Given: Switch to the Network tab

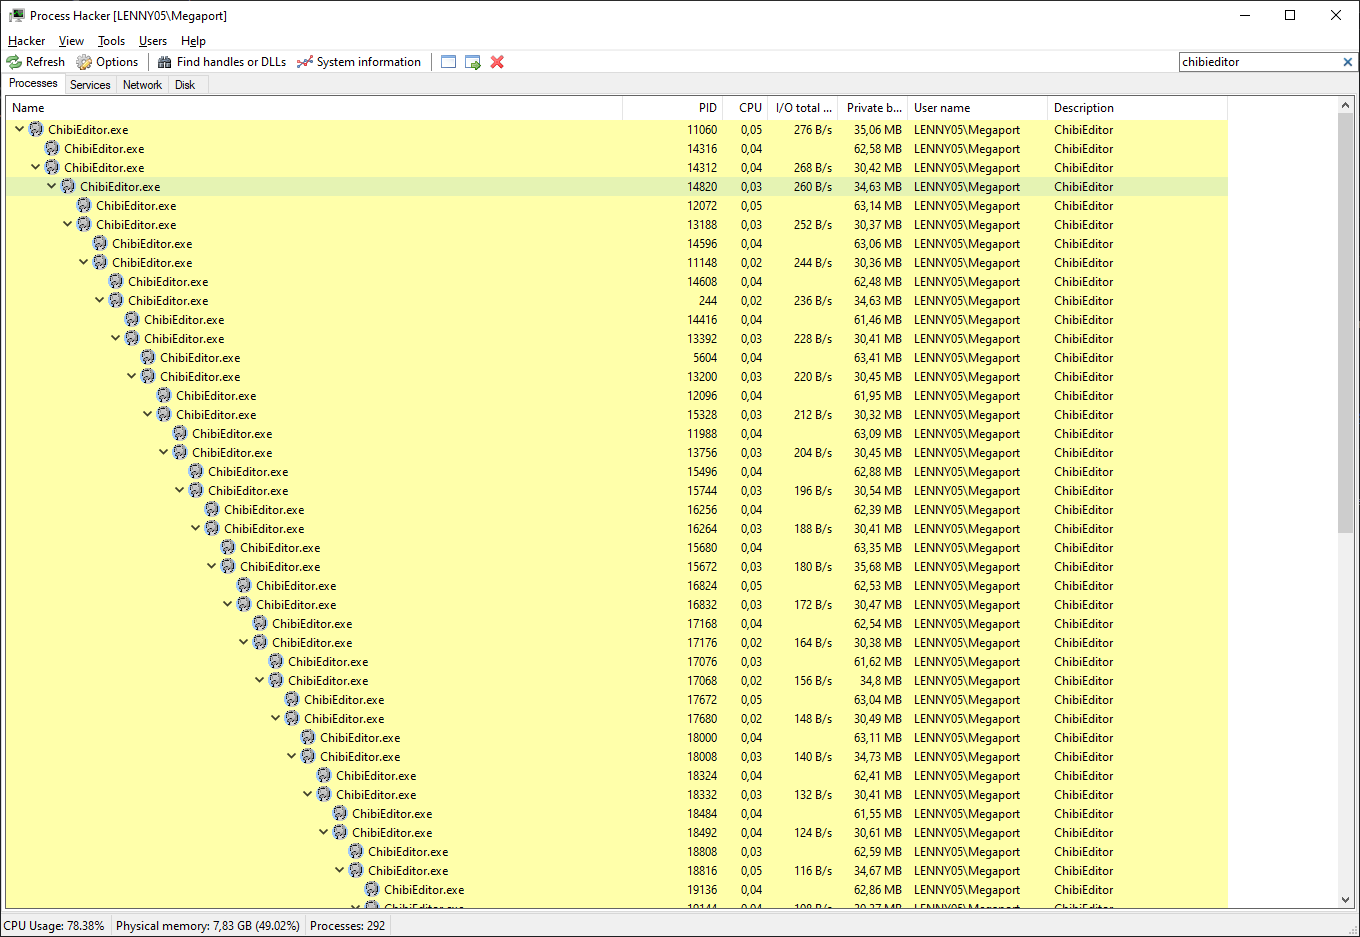Looking at the screenshot, I should pos(141,84).
